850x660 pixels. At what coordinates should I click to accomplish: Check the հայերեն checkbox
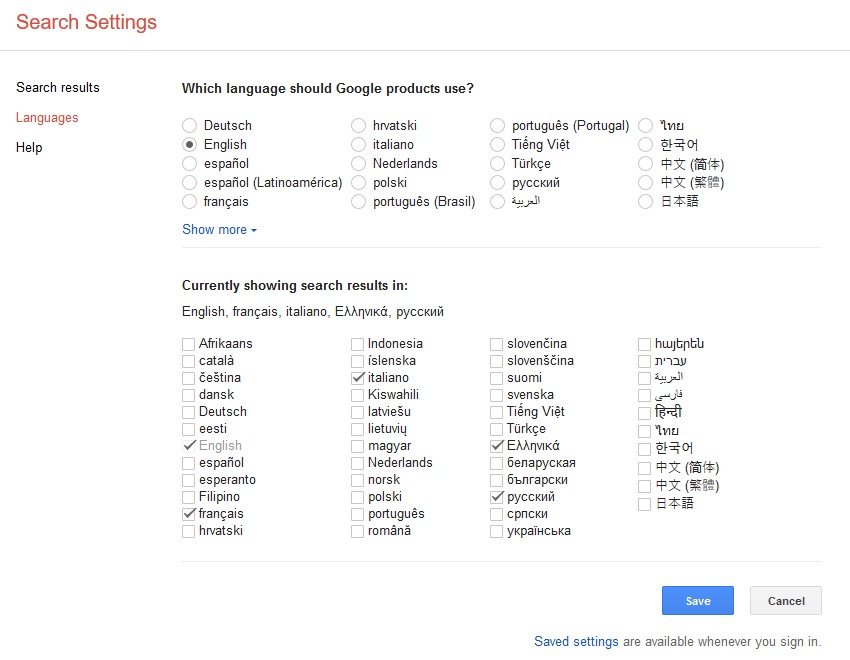644,344
